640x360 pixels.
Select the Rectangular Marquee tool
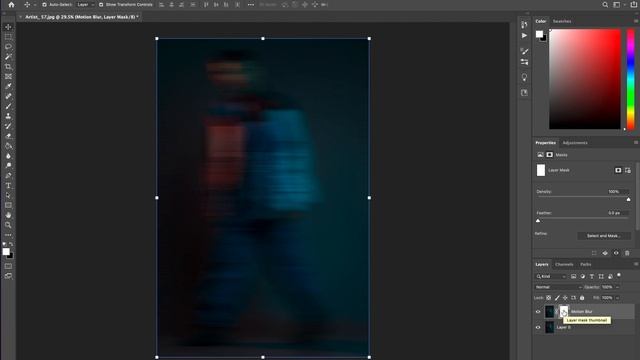point(8,37)
